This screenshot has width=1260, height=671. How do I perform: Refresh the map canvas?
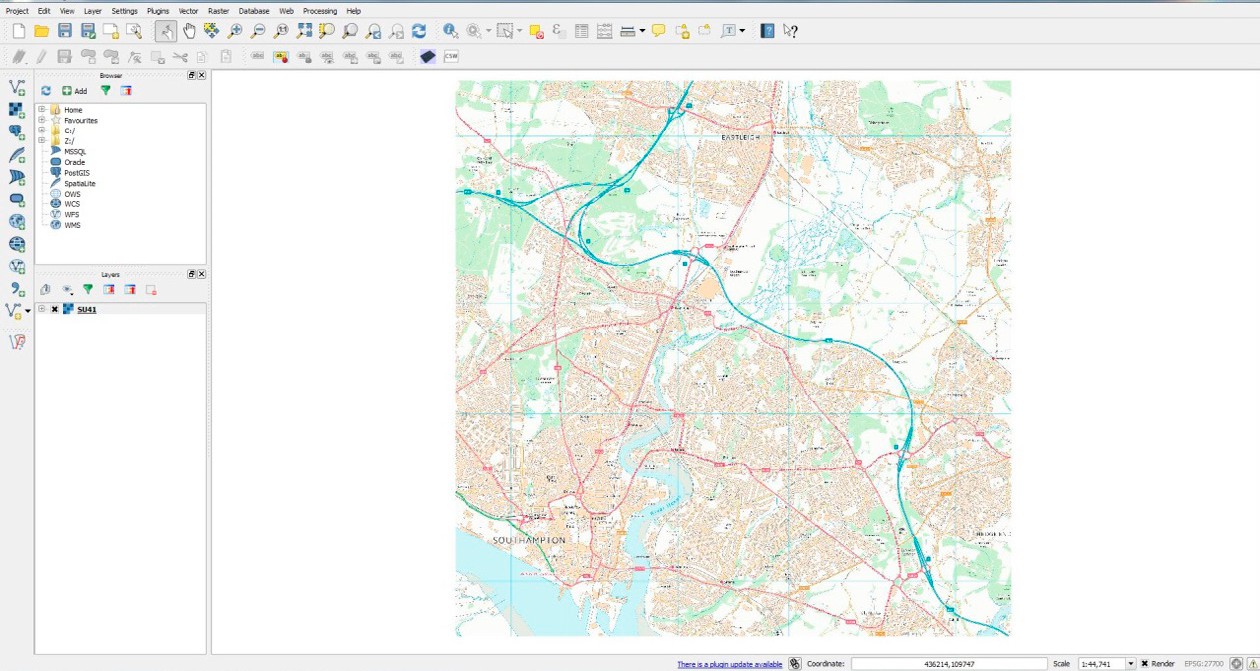click(418, 30)
